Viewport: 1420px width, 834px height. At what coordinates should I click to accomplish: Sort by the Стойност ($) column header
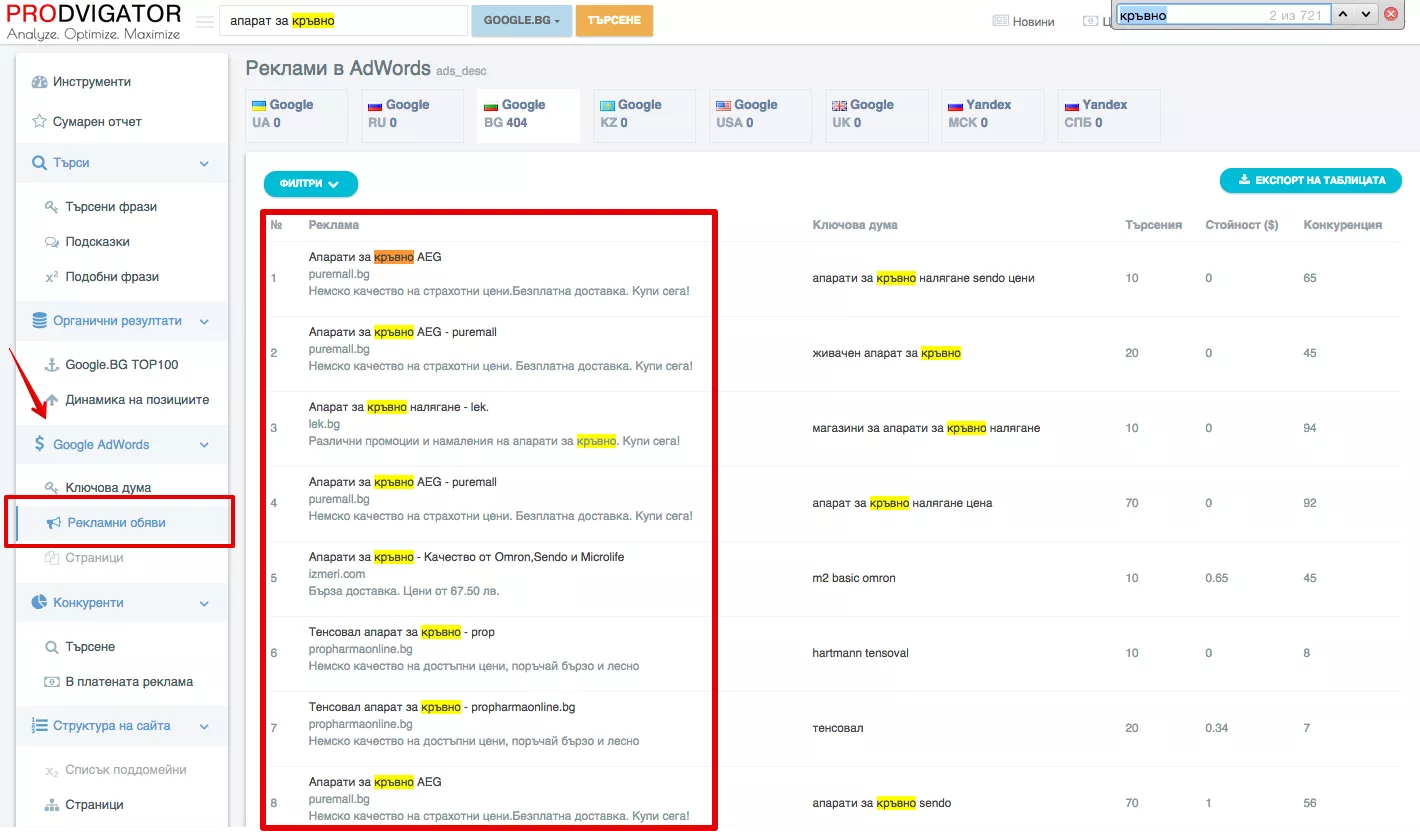click(x=1242, y=225)
